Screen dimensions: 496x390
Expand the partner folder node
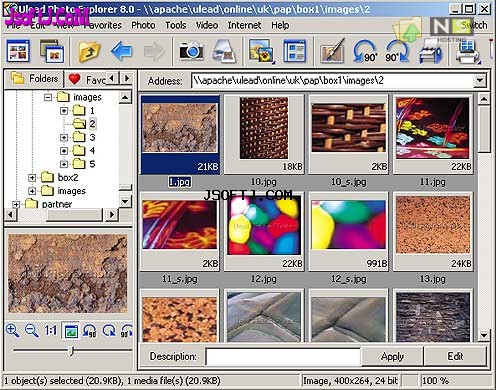point(16,204)
